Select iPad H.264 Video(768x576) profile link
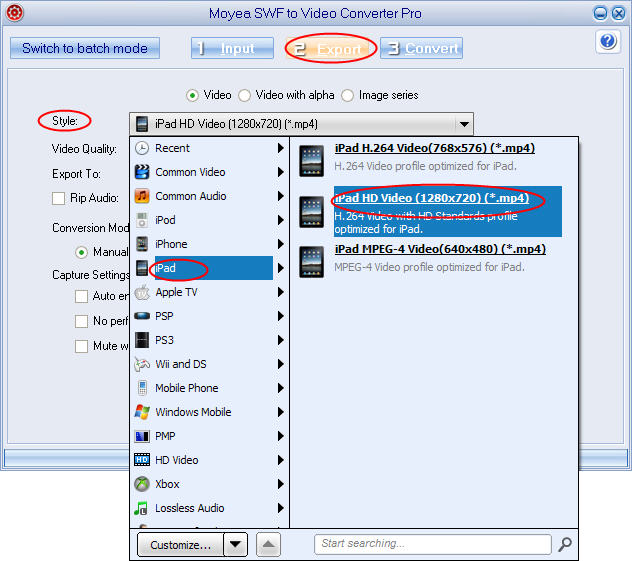This screenshot has height=561, width=632. 435,148
